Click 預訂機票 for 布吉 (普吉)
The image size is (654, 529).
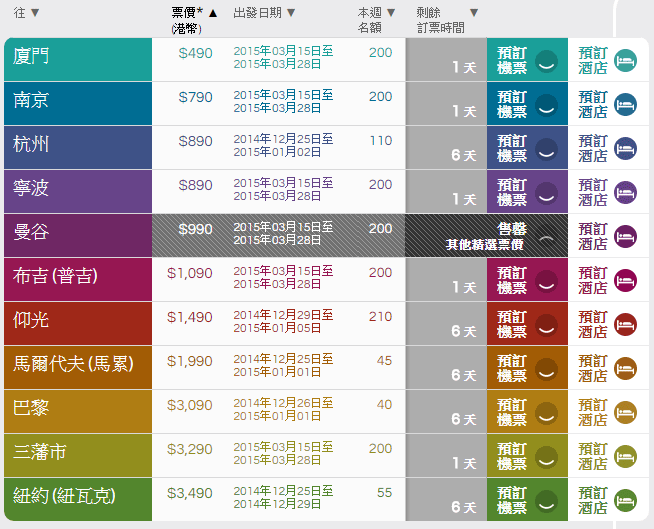[512, 281]
